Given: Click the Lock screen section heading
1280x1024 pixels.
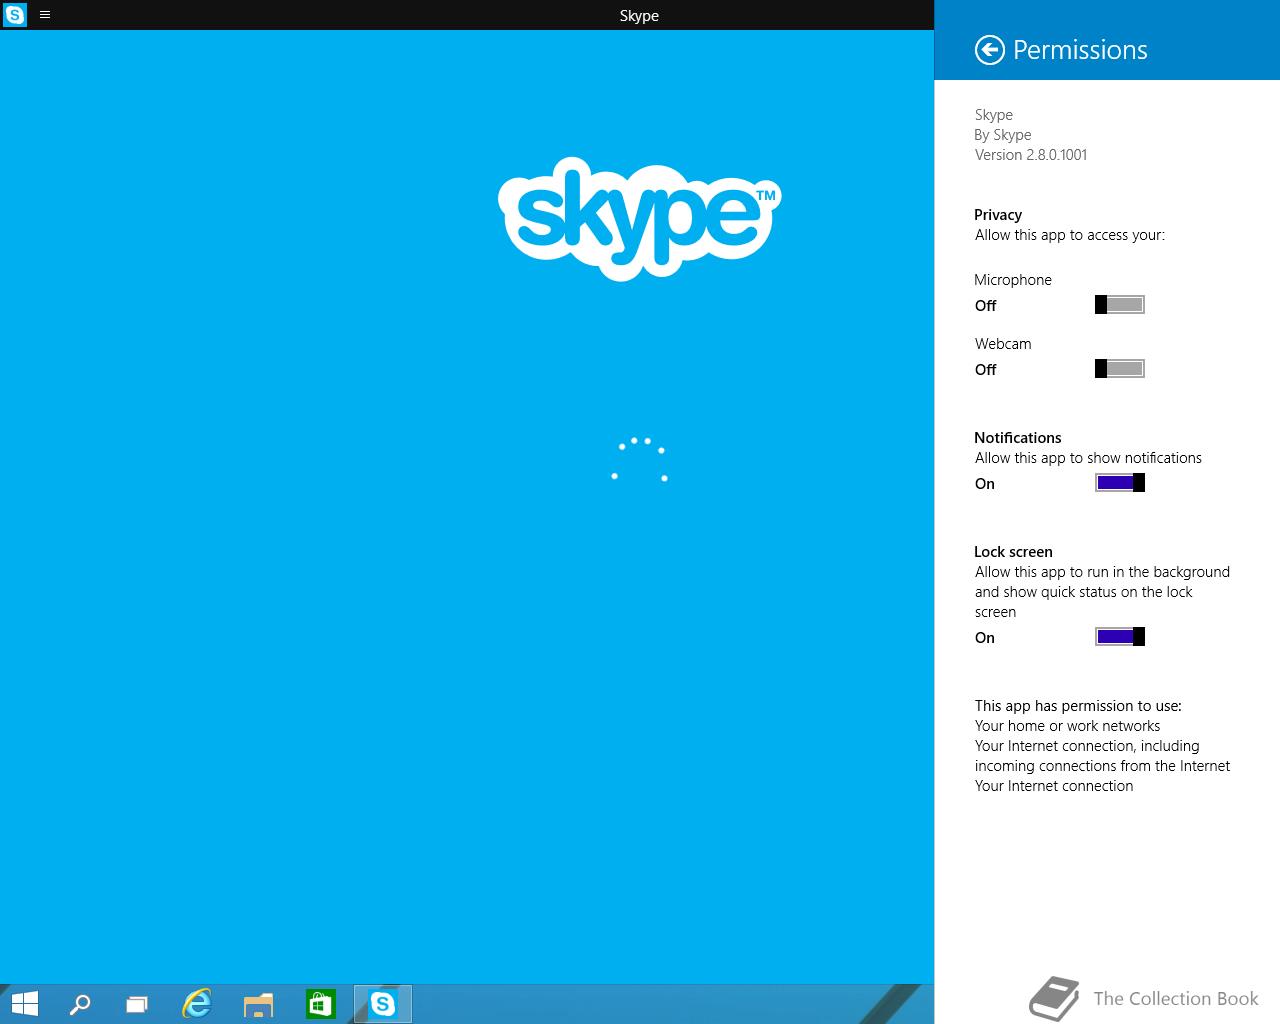Looking at the screenshot, I should (x=1013, y=552).
